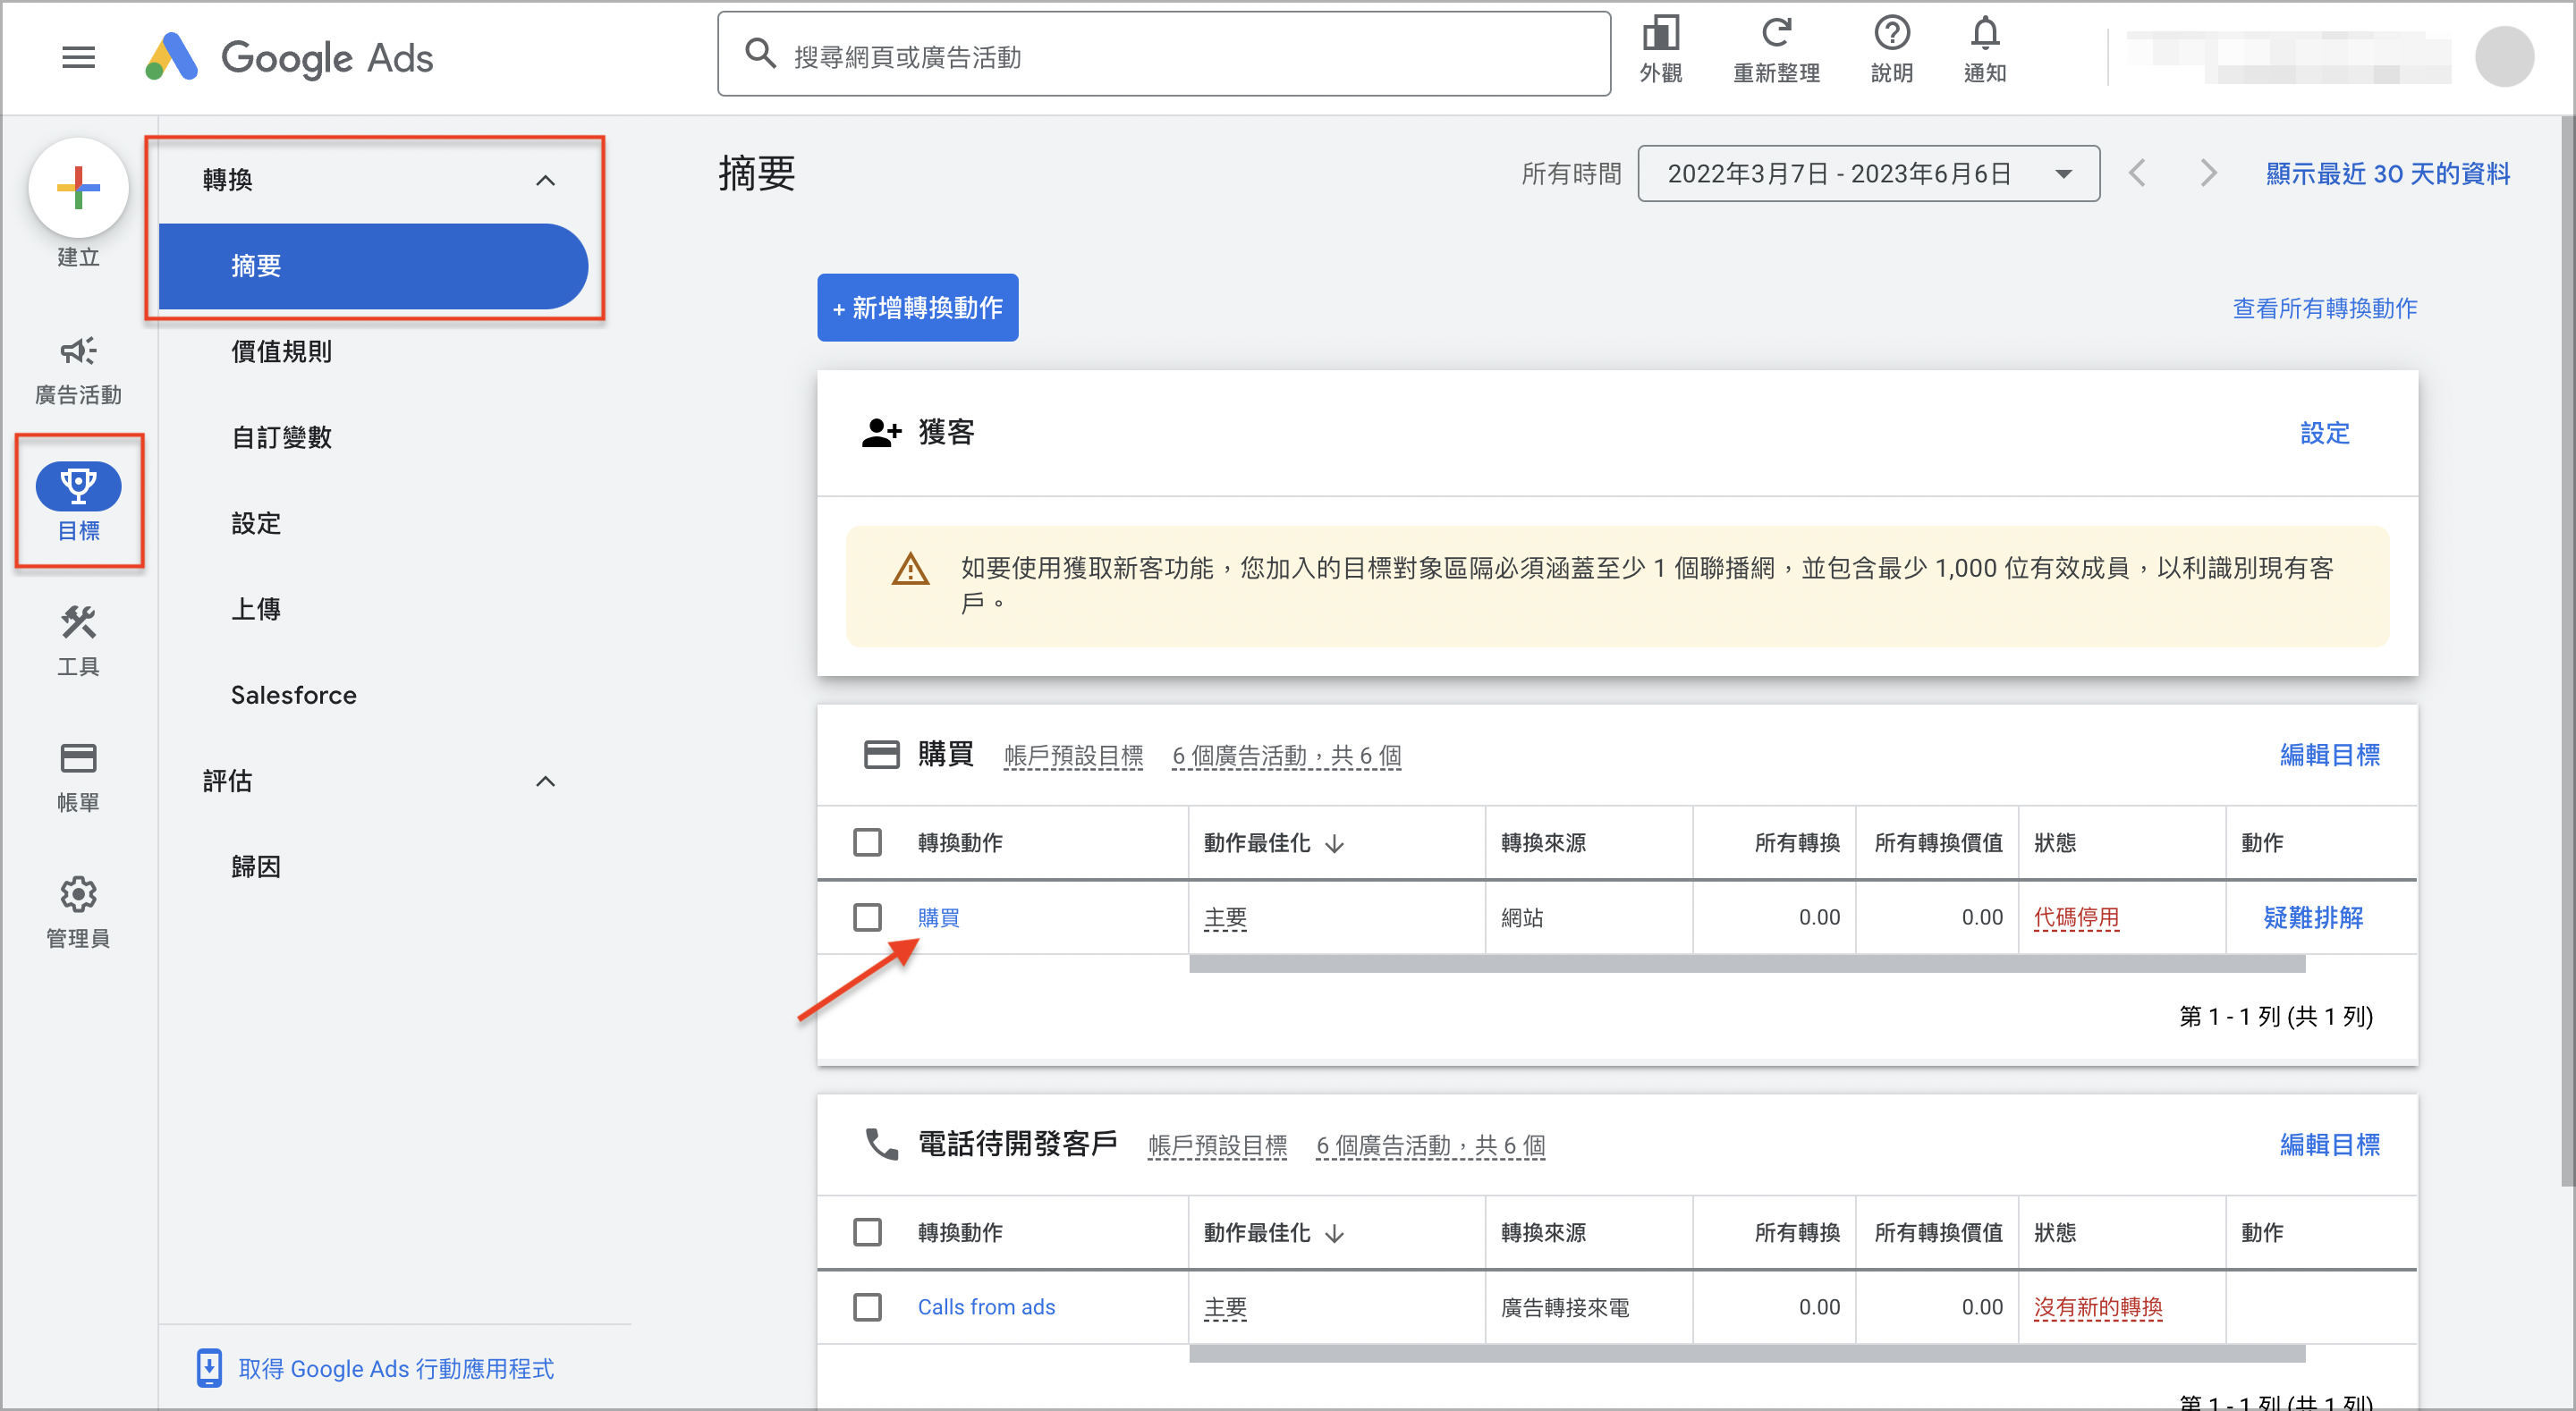Go to previous date range arrow
Screen dimensions: 2576x1411
tap(2137, 173)
